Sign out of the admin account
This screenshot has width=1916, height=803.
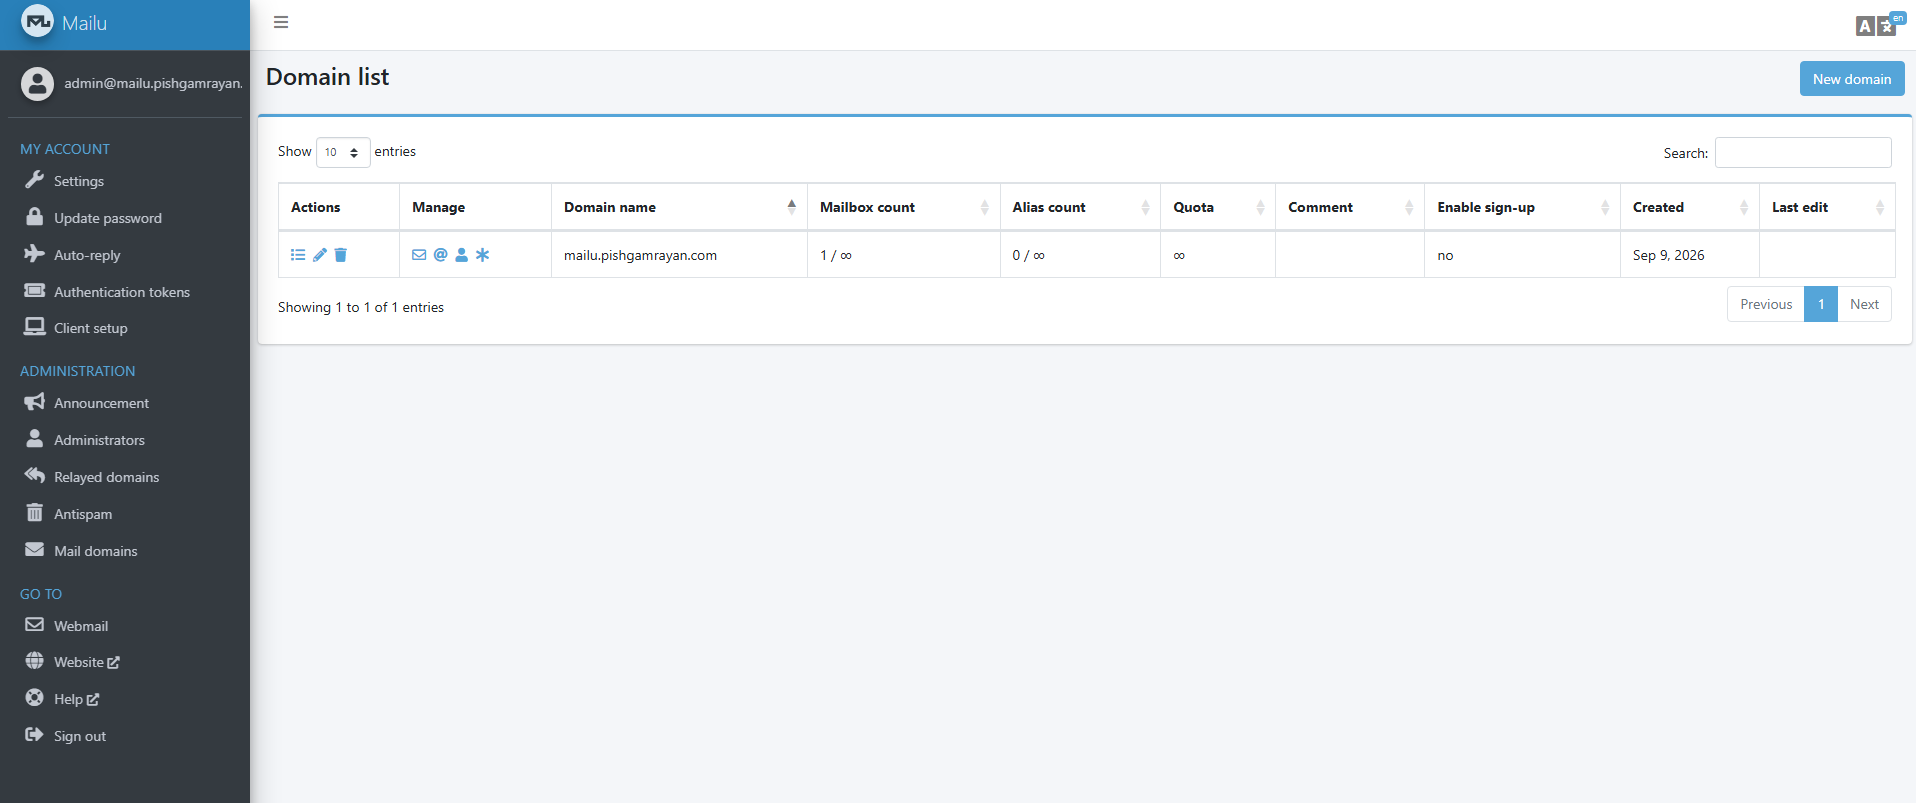pos(125,736)
